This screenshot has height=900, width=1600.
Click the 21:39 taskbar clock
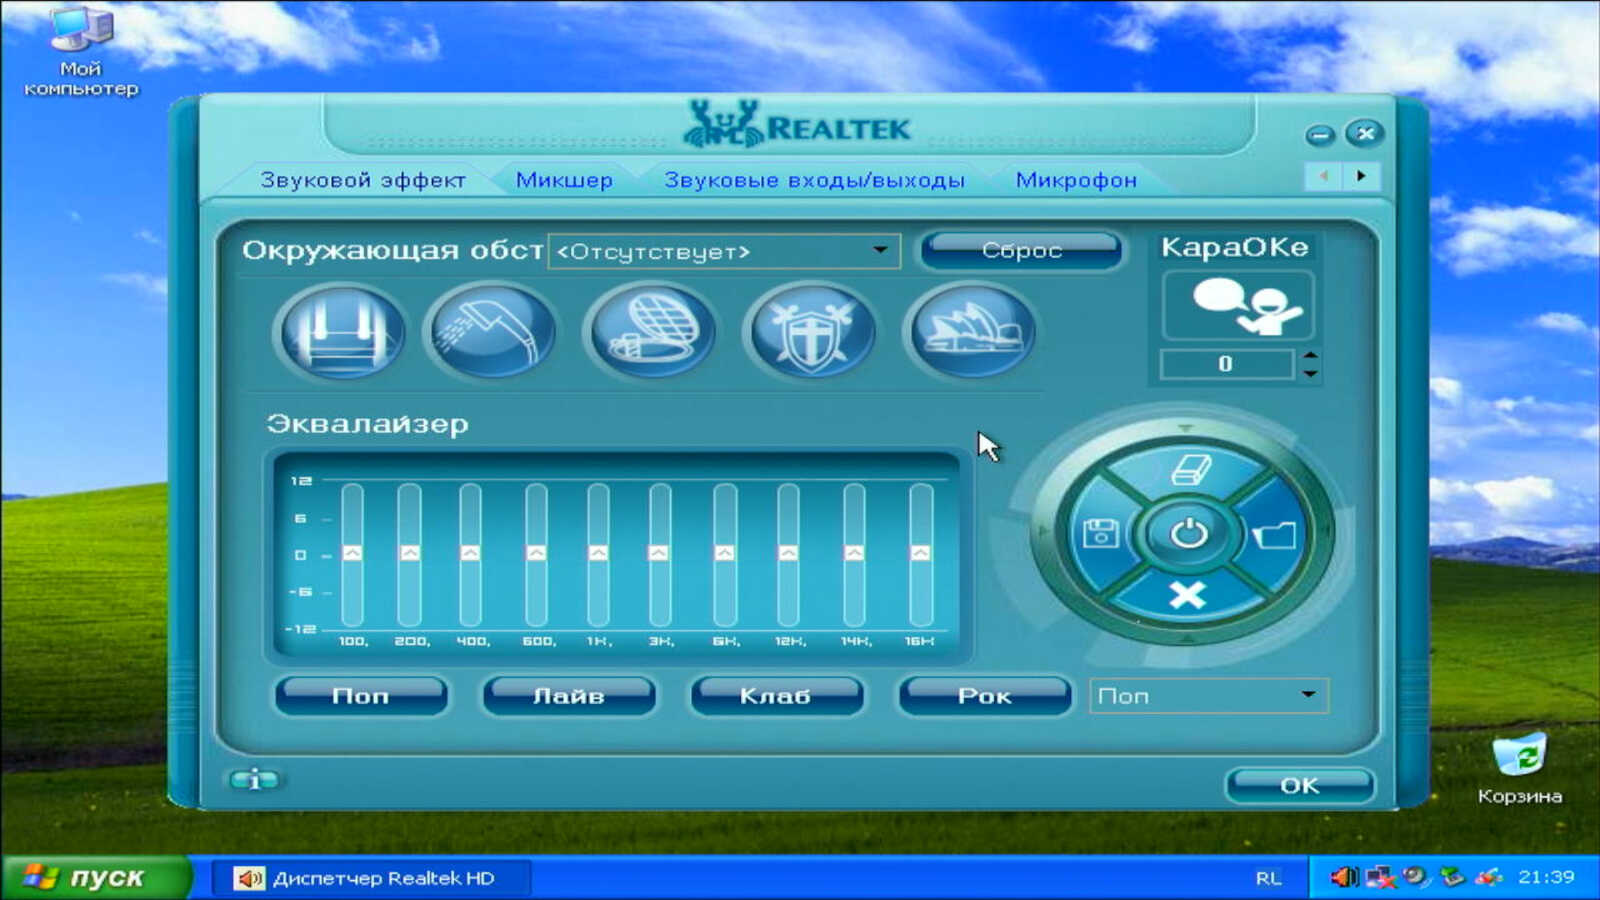coord(1546,877)
